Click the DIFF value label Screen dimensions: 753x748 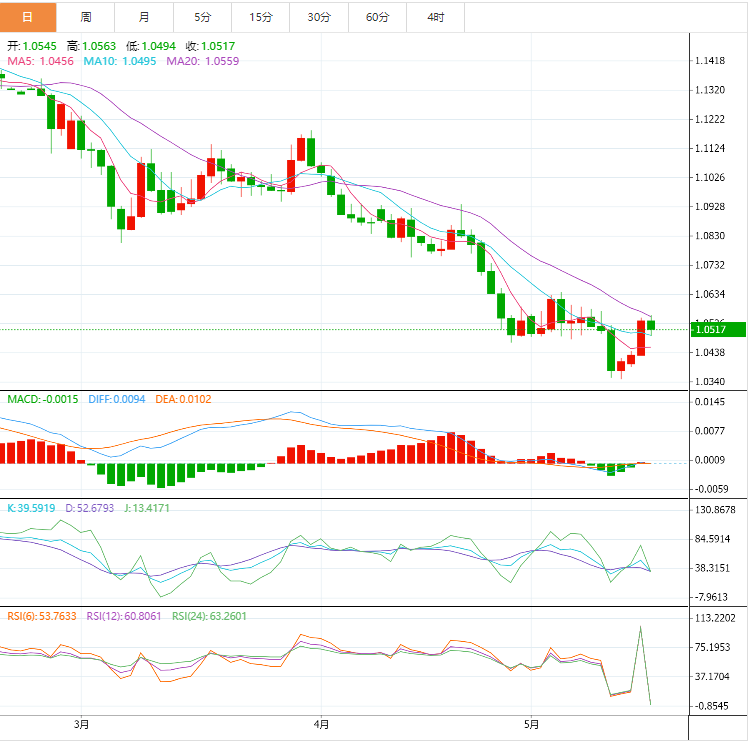[x=117, y=399]
